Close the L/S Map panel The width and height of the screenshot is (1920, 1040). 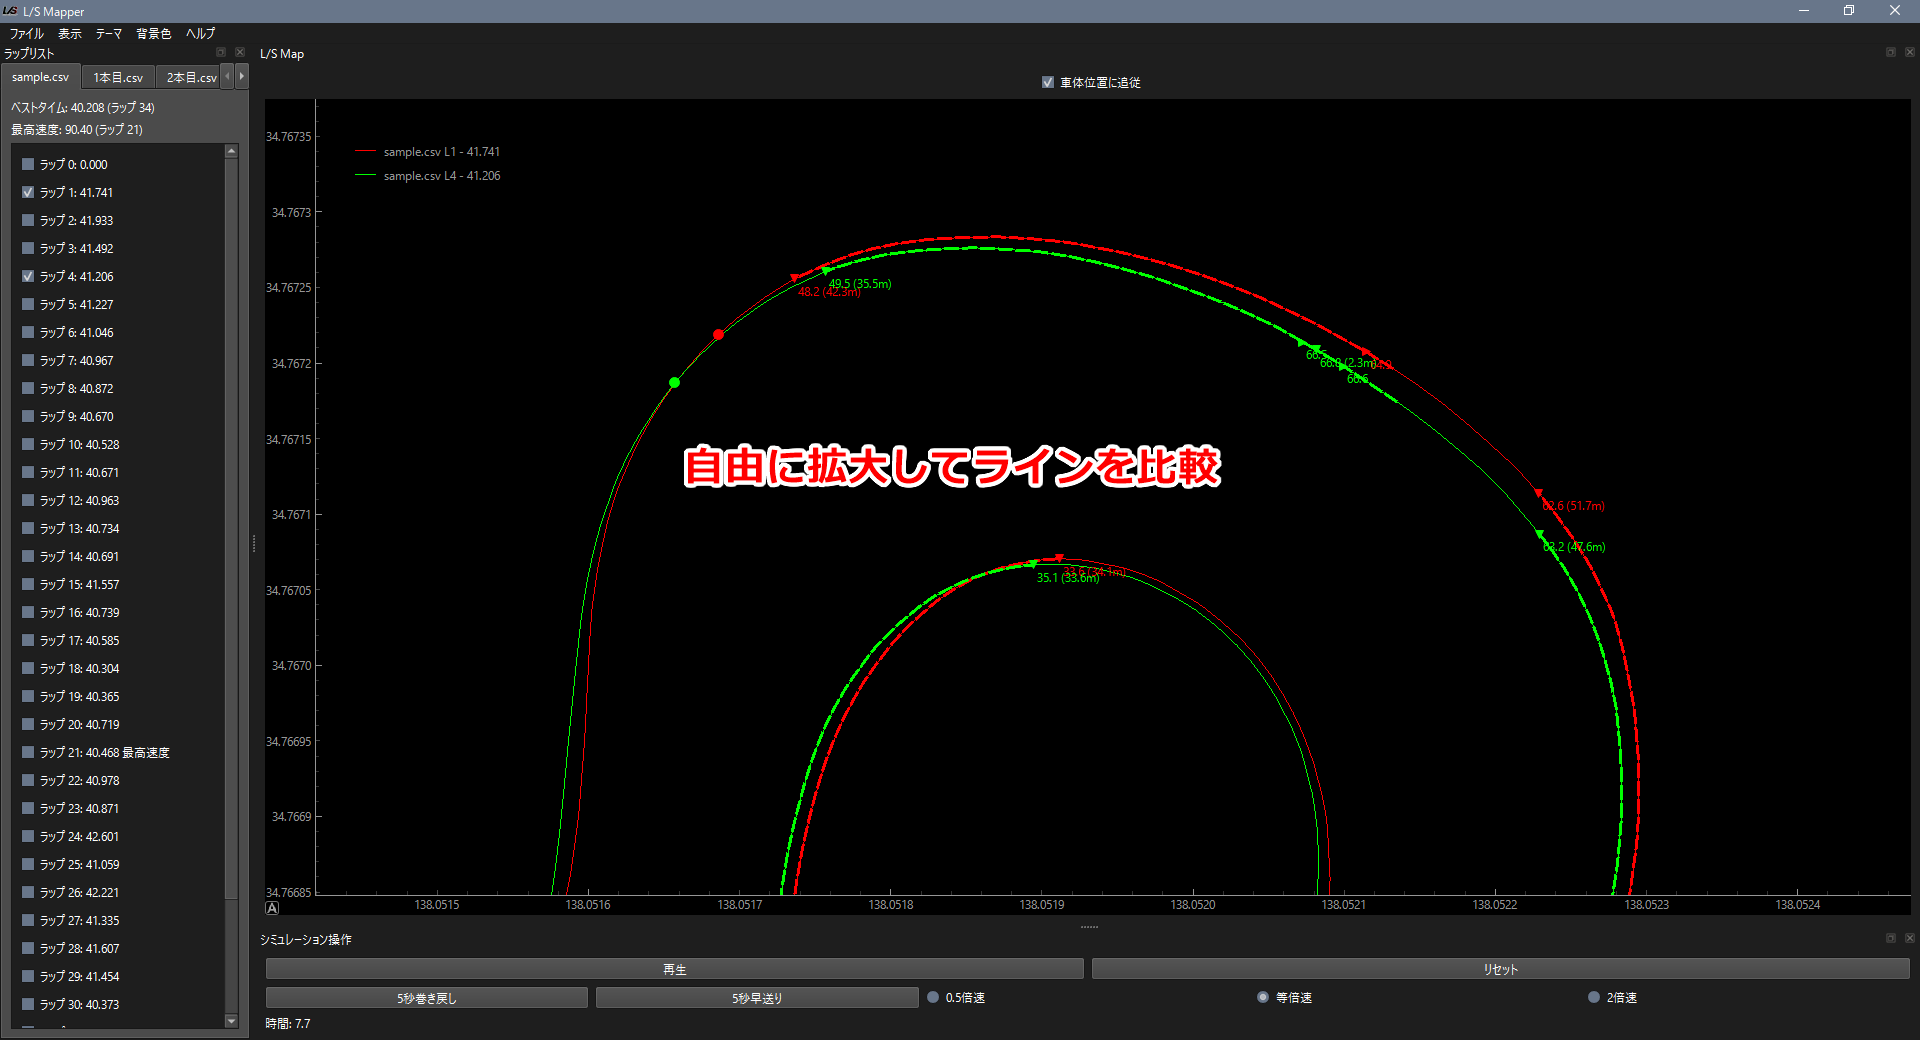click(1909, 53)
